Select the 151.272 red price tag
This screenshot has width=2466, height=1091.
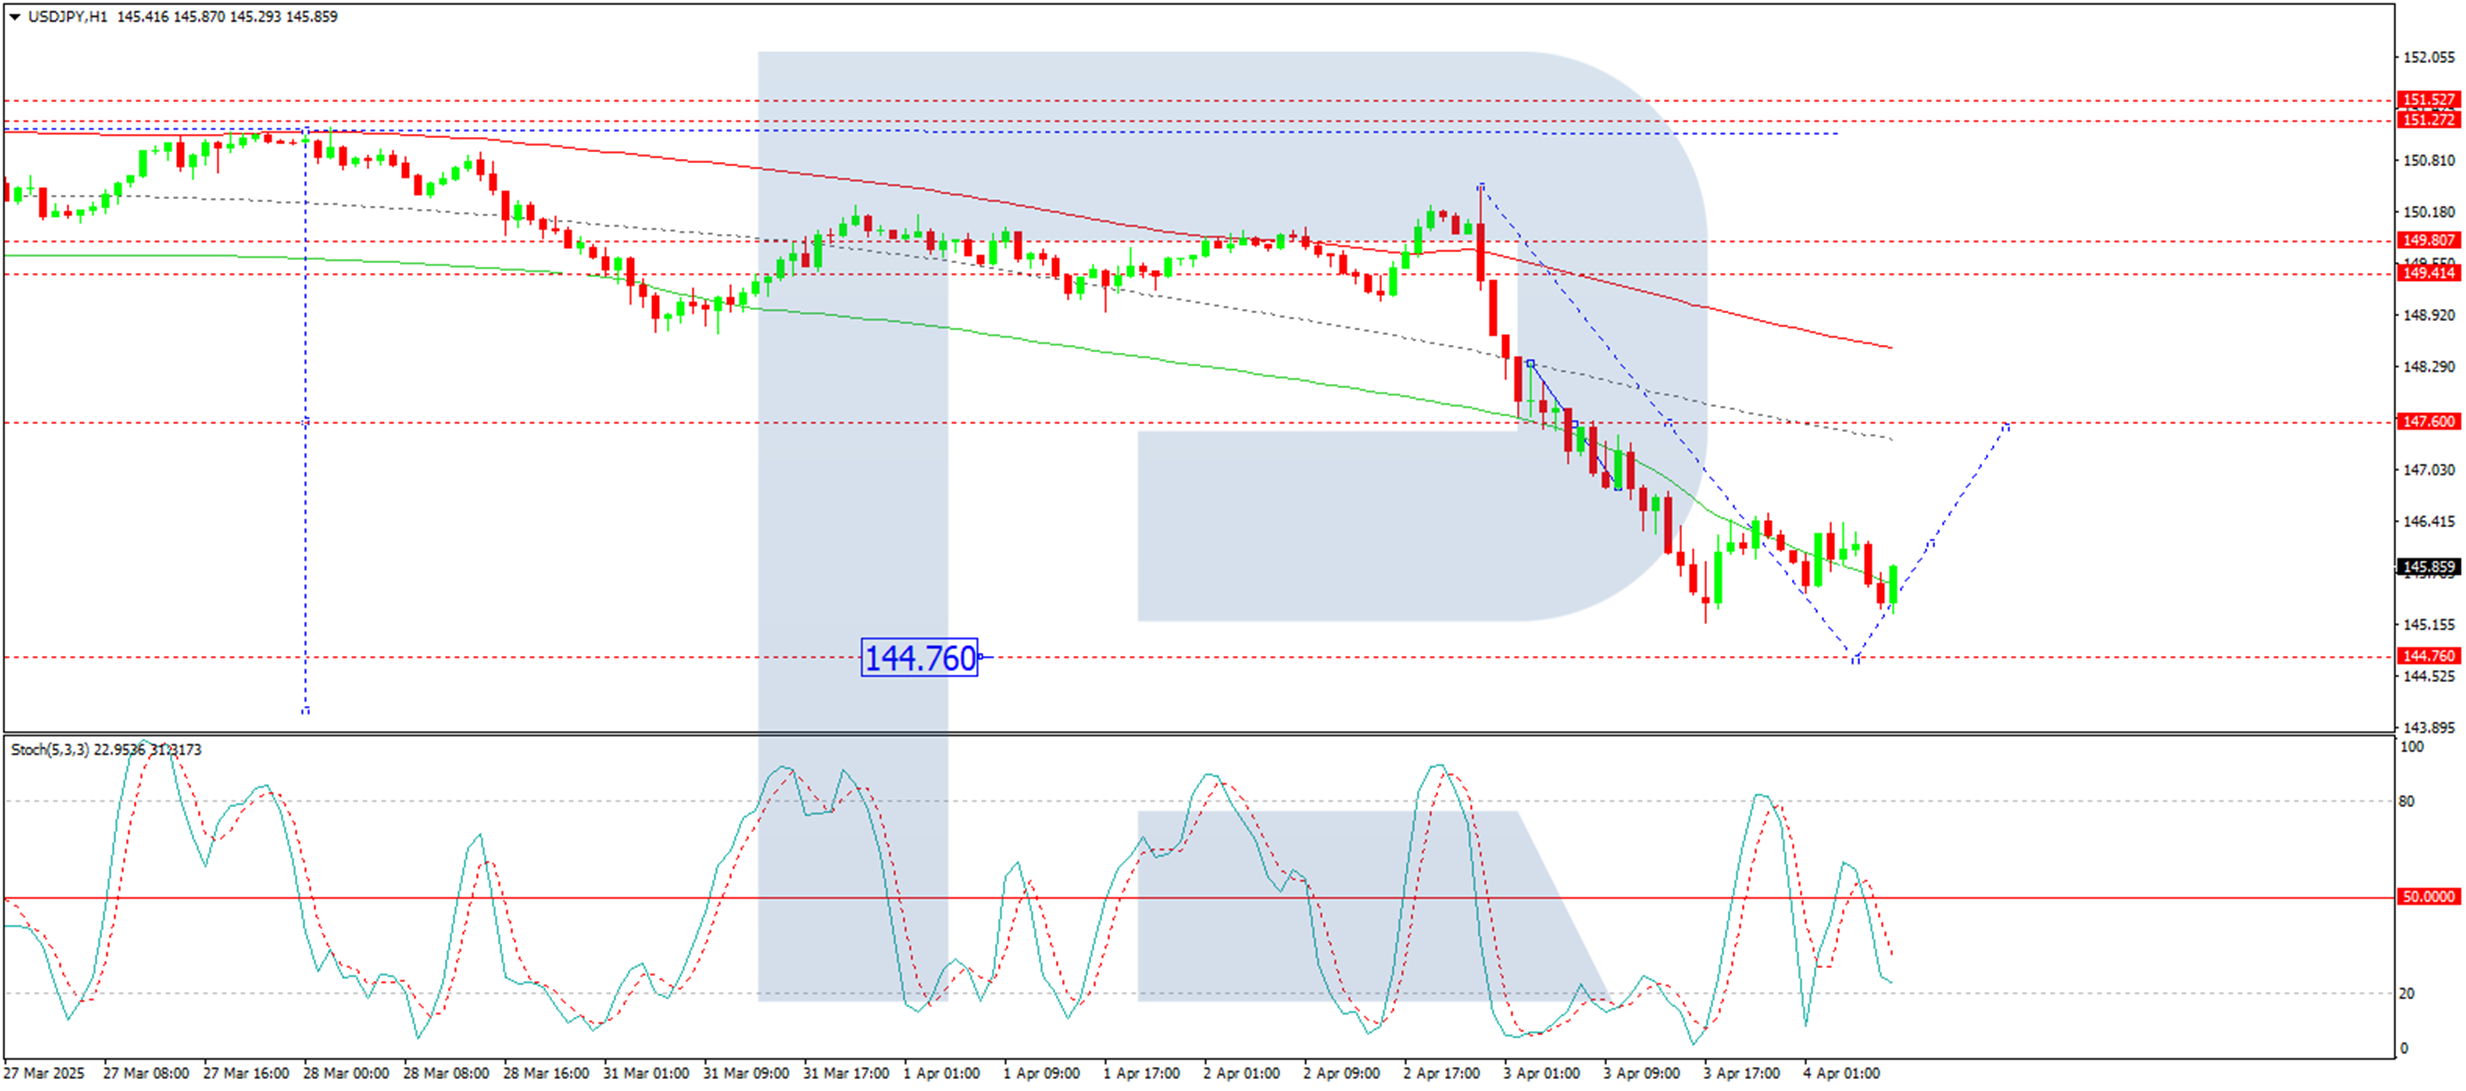[x=2428, y=120]
